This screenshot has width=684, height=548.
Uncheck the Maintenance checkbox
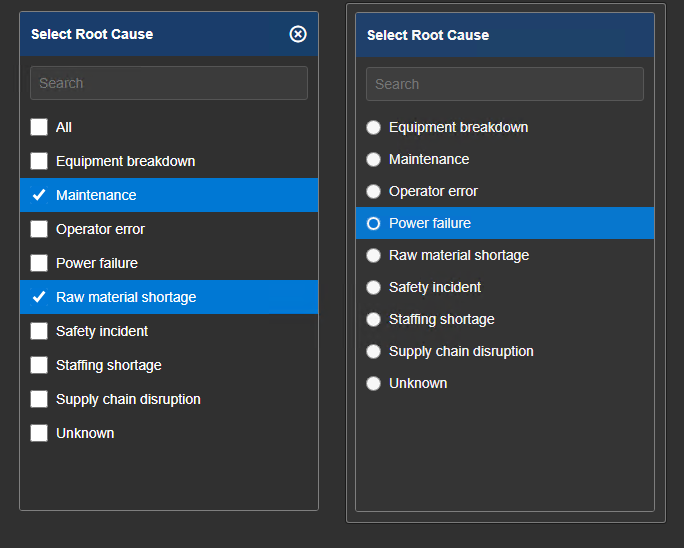pos(39,195)
